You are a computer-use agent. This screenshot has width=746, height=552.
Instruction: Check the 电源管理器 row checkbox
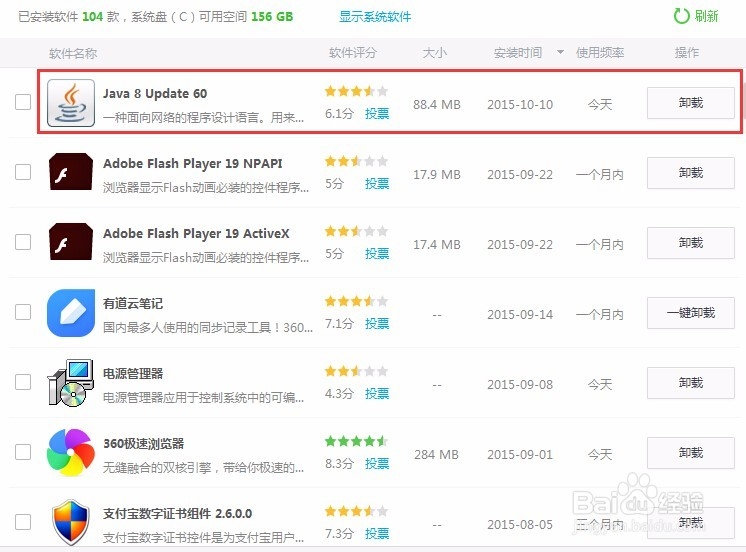tap(23, 382)
